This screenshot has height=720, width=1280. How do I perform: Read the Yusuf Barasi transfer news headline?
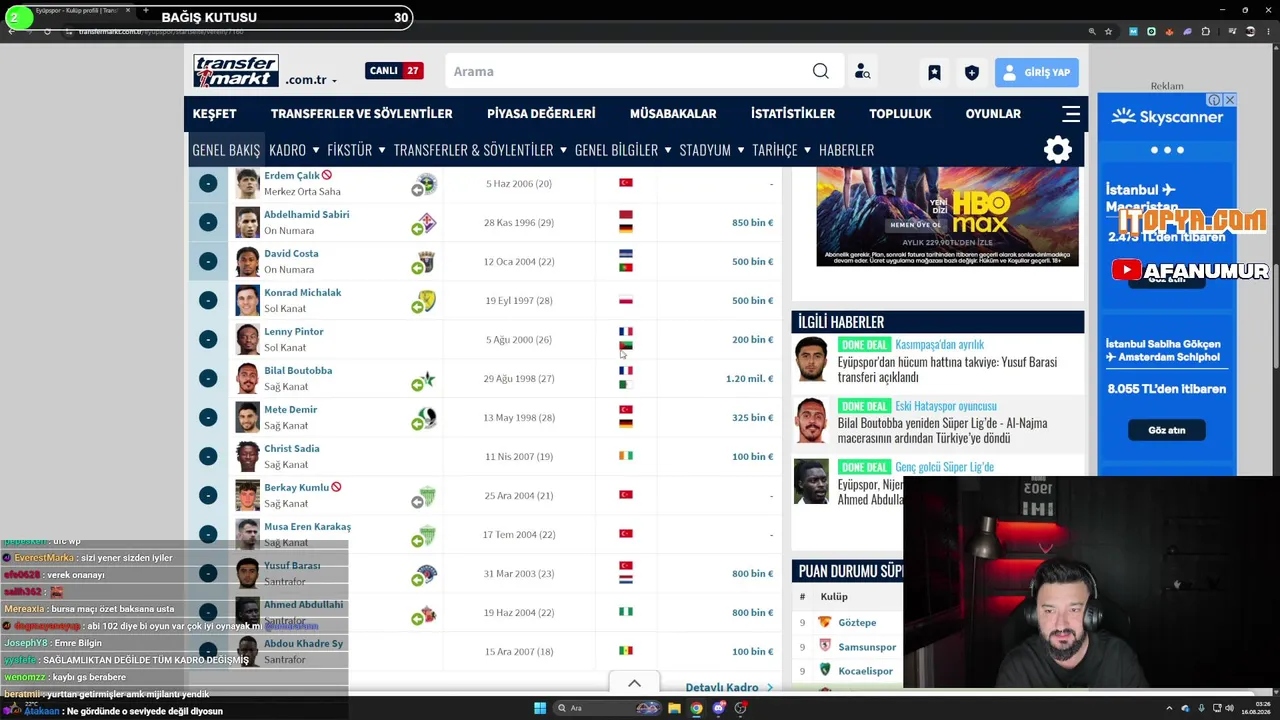(x=947, y=369)
